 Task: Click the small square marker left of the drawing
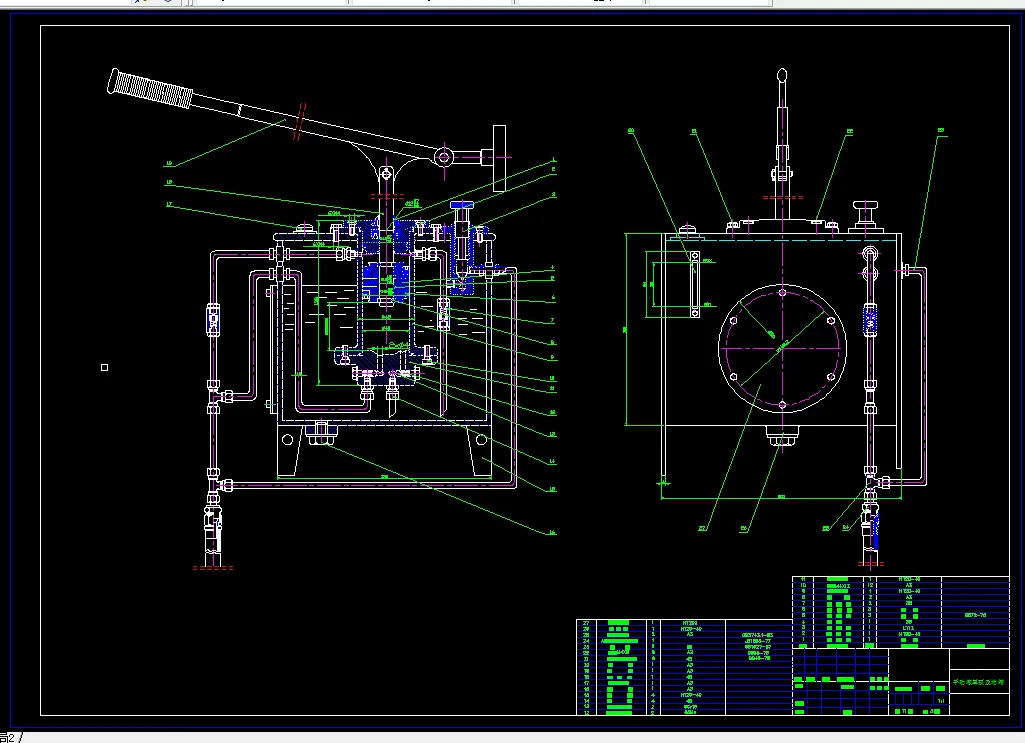coord(105,367)
